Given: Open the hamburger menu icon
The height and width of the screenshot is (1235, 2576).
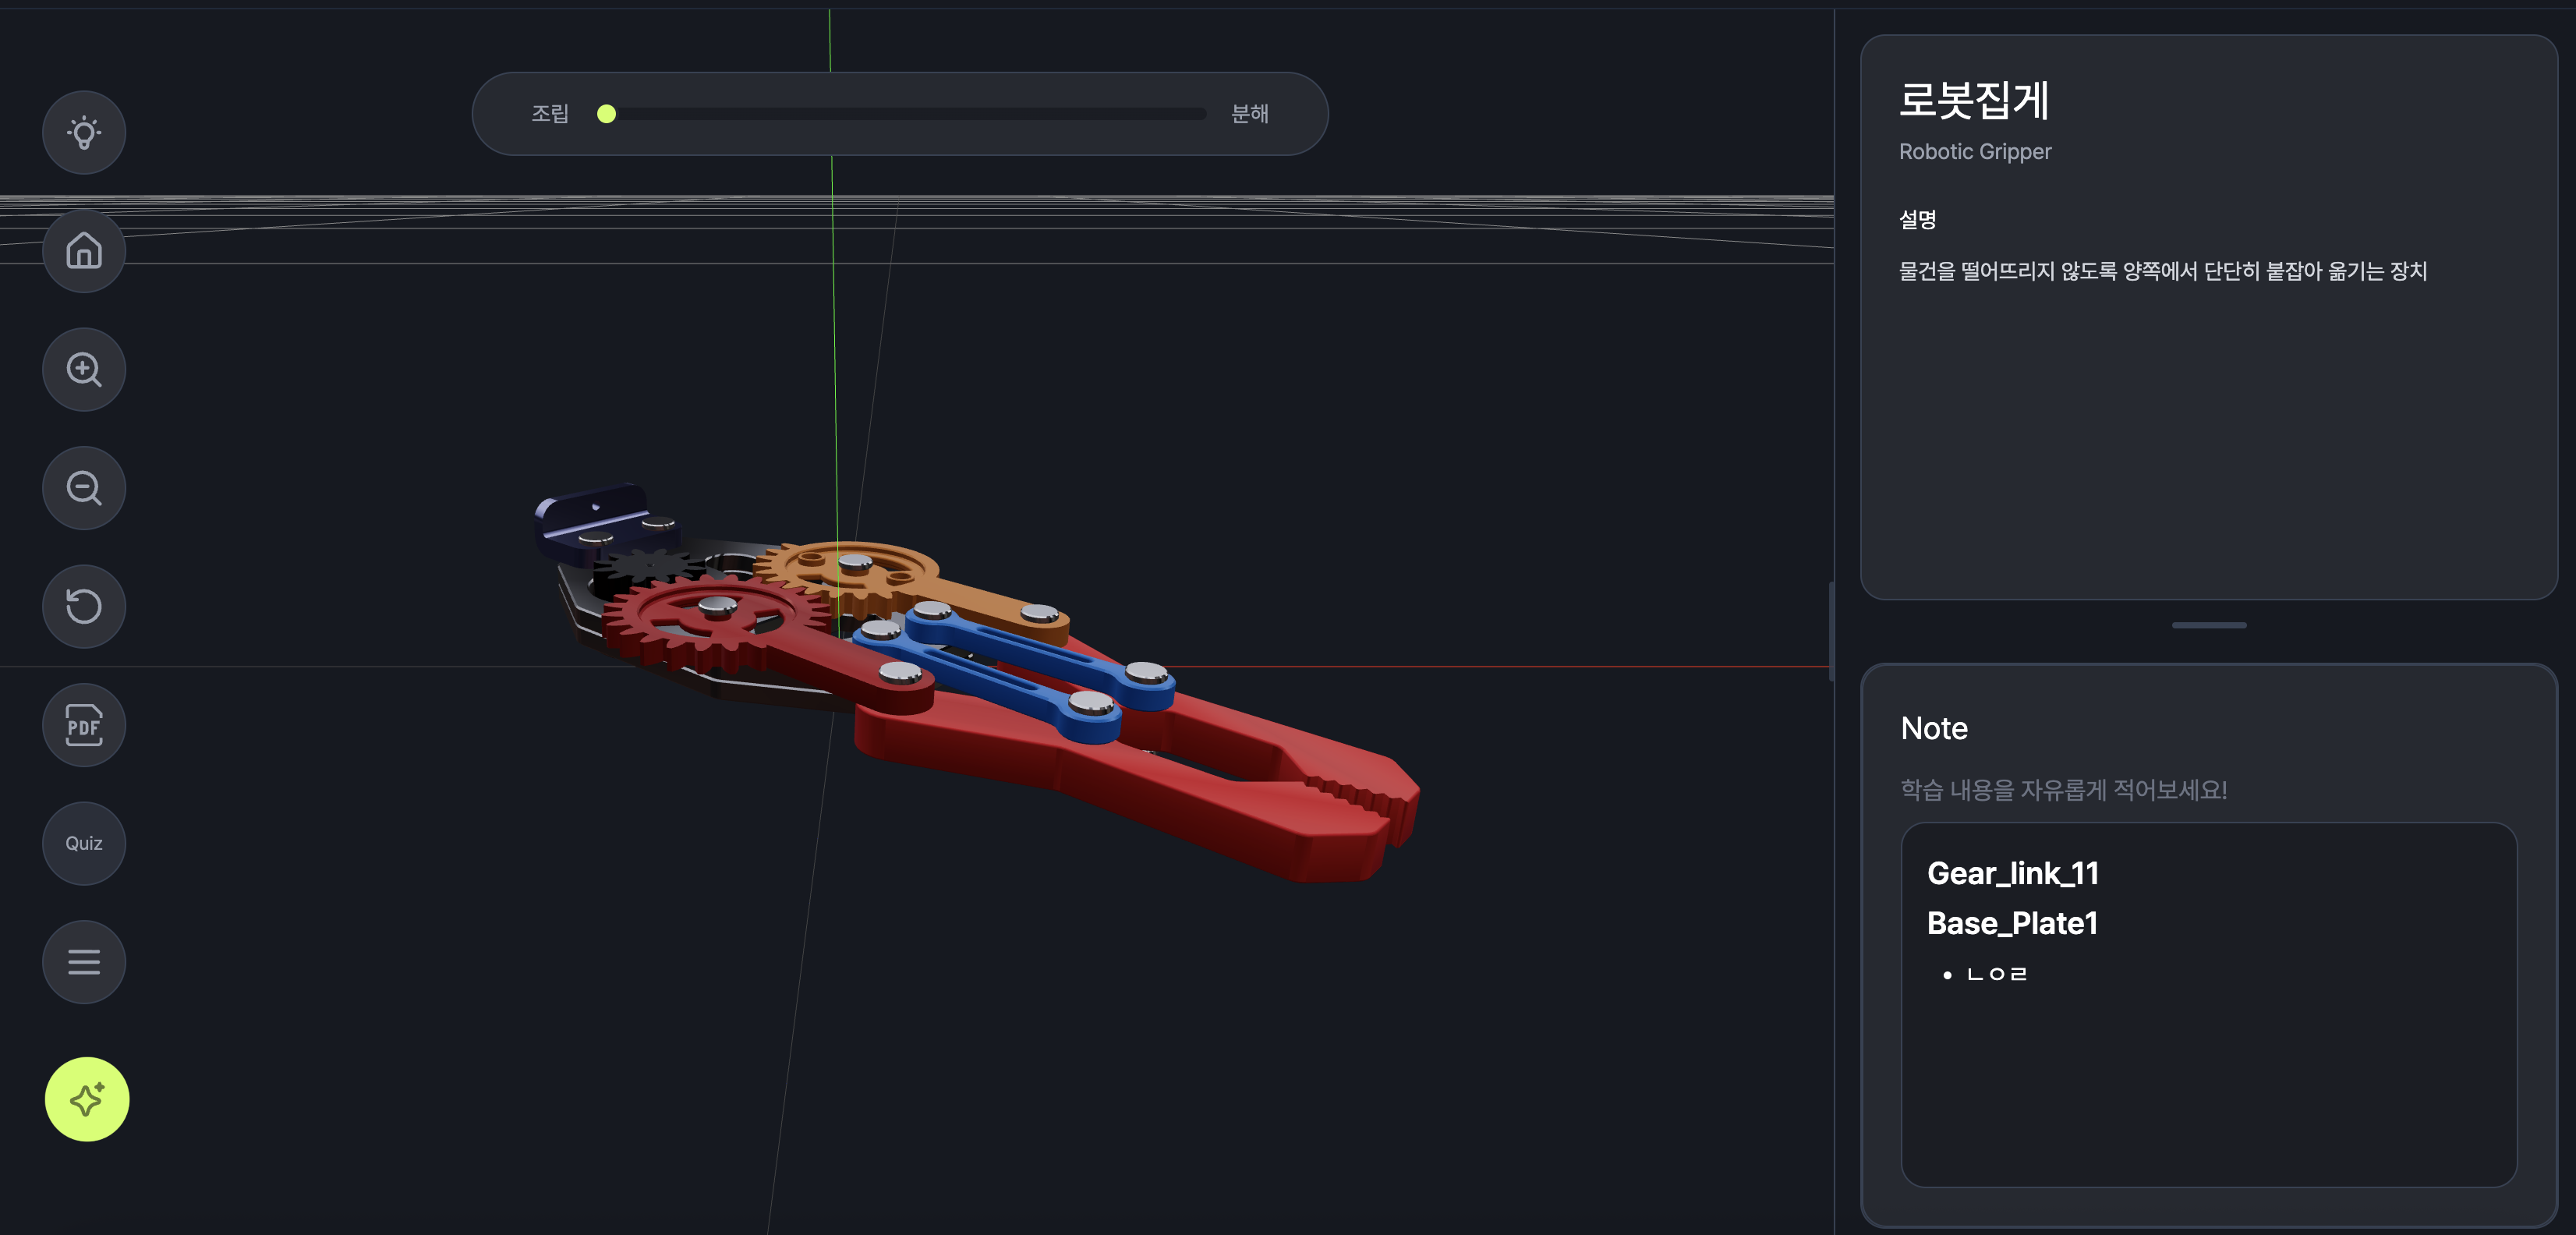Looking at the screenshot, I should (x=84, y=962).
